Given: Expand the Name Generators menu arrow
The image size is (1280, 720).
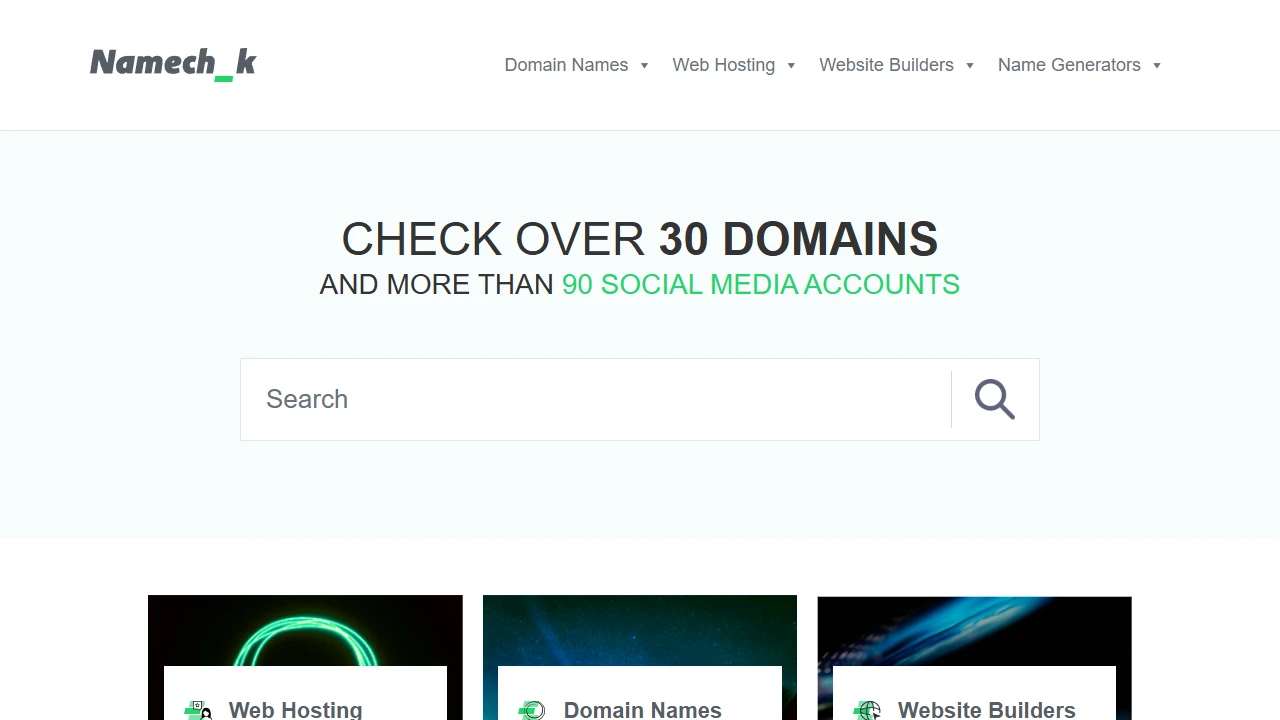Looking at the screenshot, I should (1157, 66).
